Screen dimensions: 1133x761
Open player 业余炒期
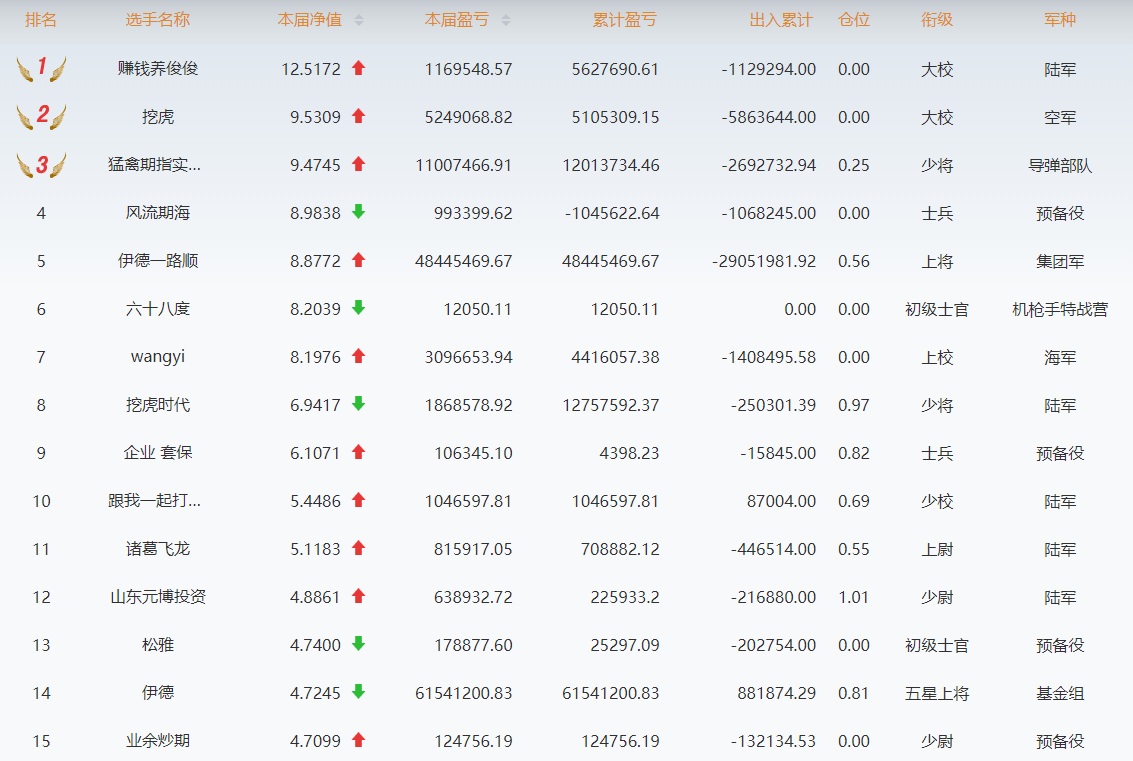point(158,741)
